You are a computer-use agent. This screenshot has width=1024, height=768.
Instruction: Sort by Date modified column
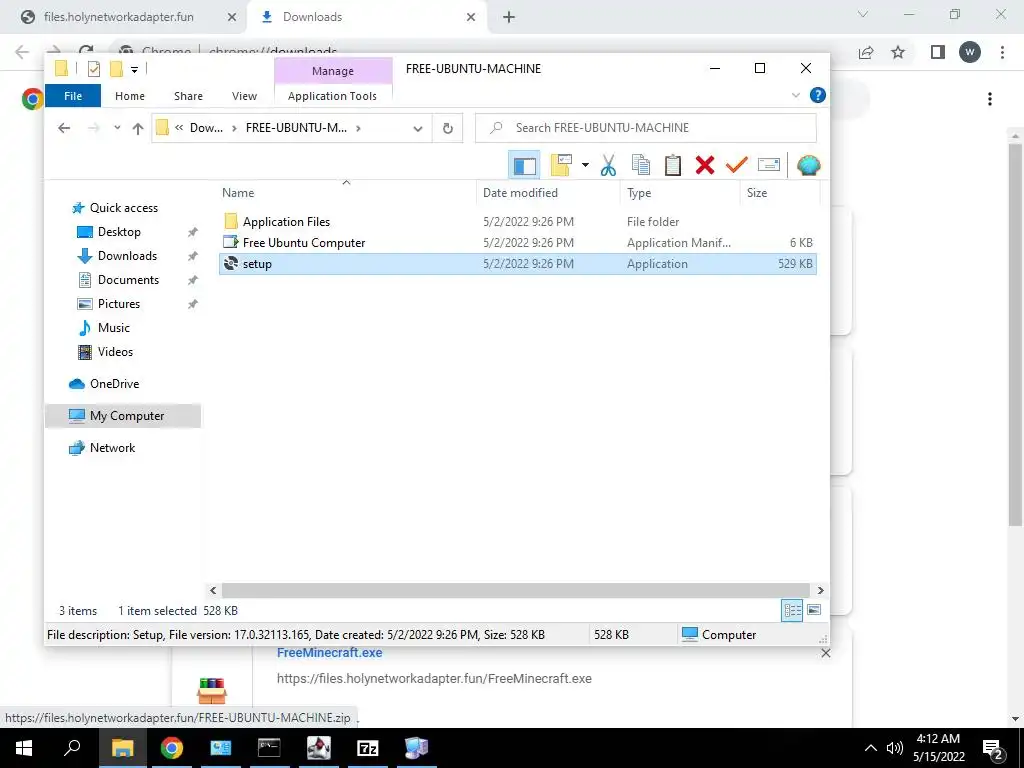click(549, 193)
